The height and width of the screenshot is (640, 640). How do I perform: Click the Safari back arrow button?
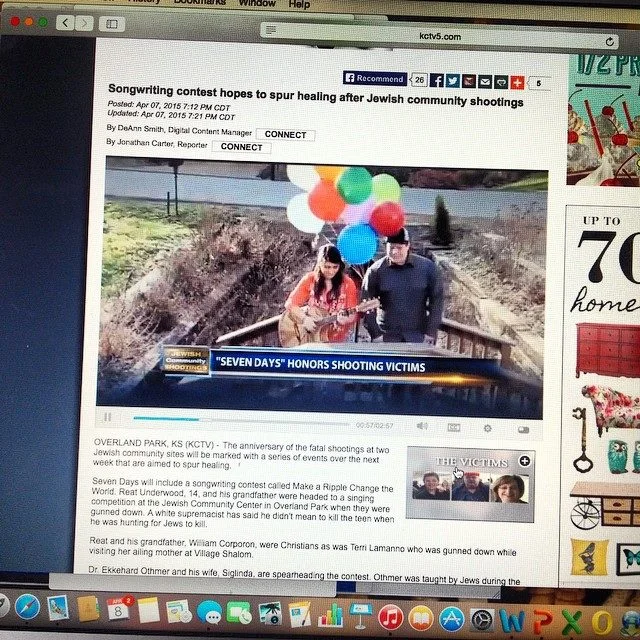click(x=65, y=23)
